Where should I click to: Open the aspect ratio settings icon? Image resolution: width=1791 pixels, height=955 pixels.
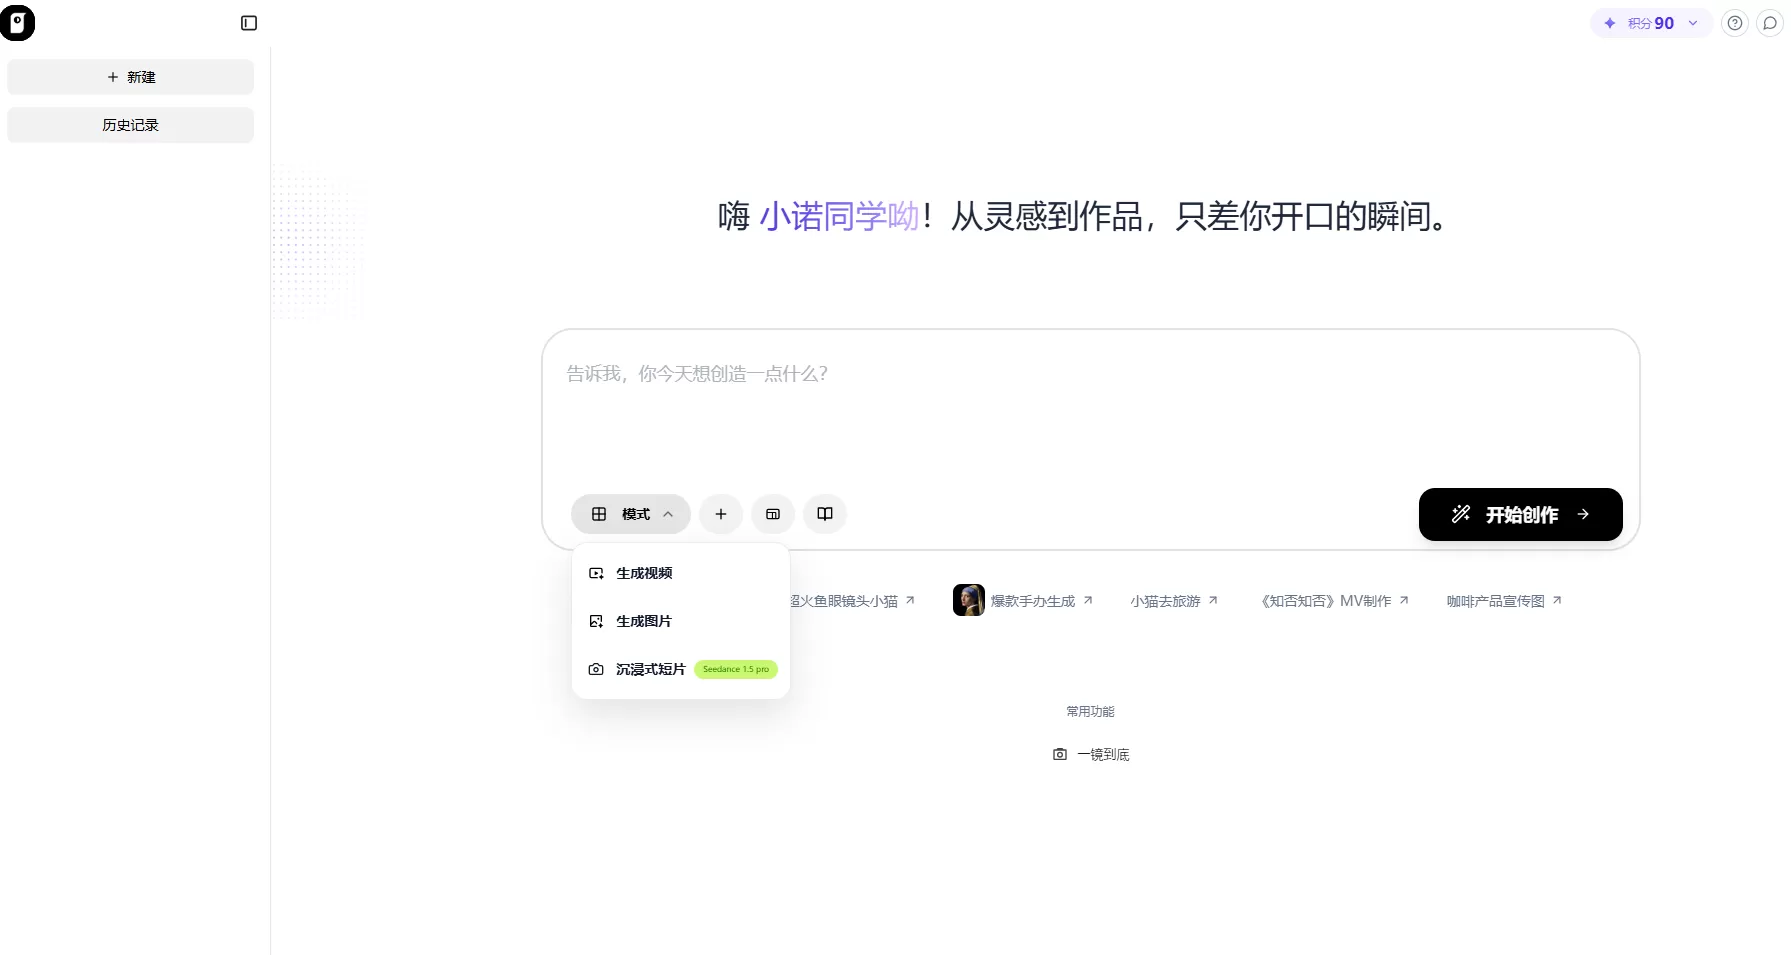[772, 514]
